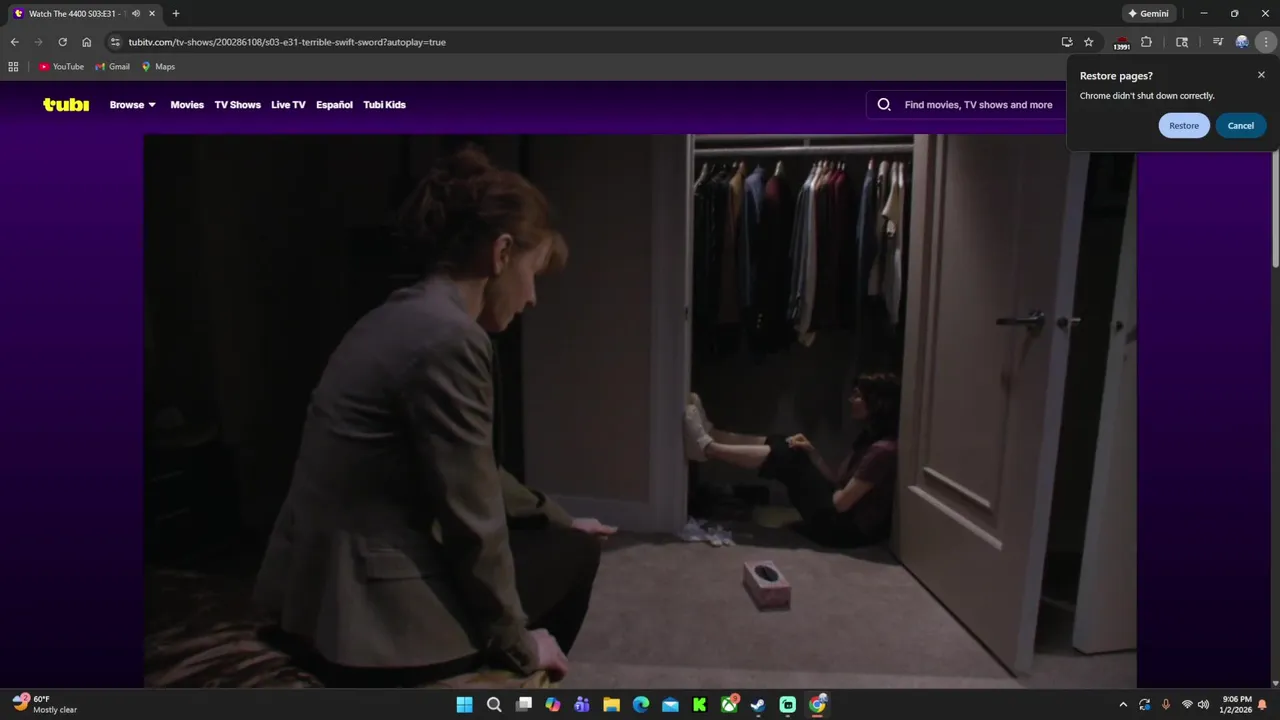Image resolution: width=1280 pixels, height=720 pixels.
Task: Switch to Español content
Action: 334,105
